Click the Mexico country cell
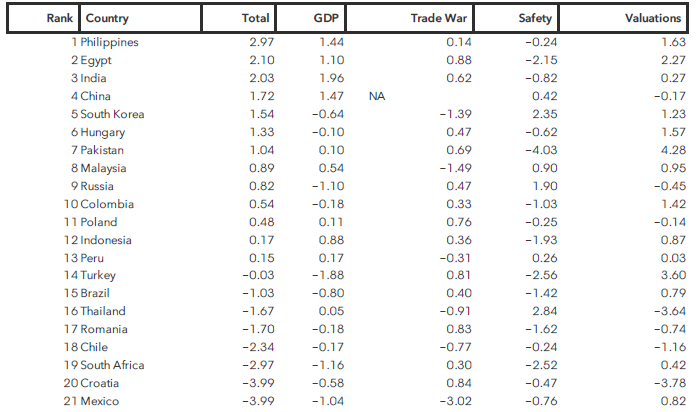The width and height of the screenshot is (700, 412). (100, 402)
